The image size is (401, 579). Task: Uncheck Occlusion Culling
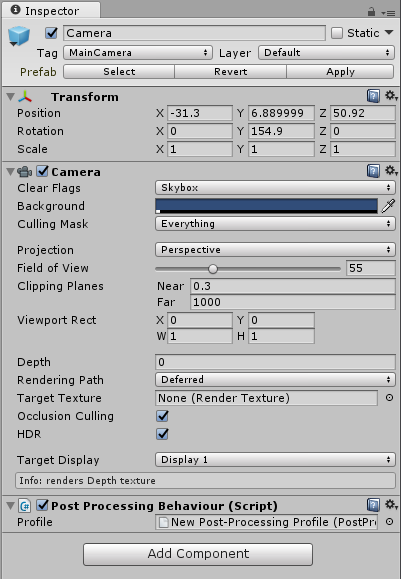(162, 416)
